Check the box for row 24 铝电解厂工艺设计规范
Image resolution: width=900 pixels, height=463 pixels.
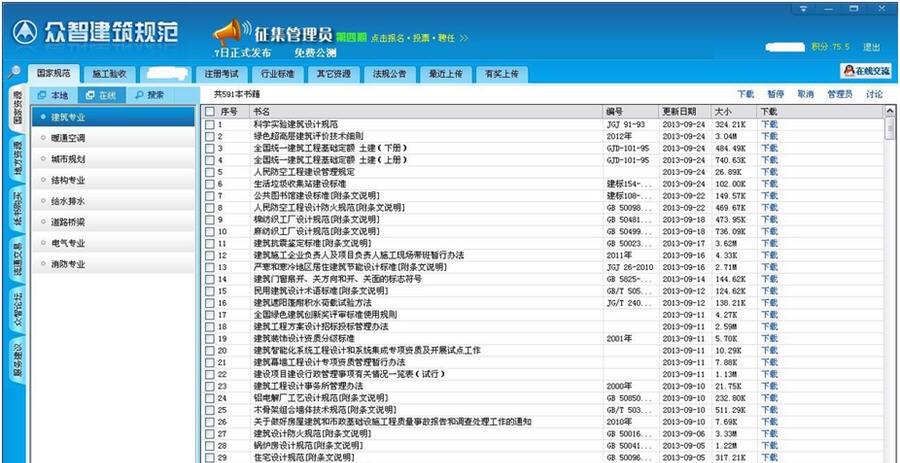[x=210, y=398]
